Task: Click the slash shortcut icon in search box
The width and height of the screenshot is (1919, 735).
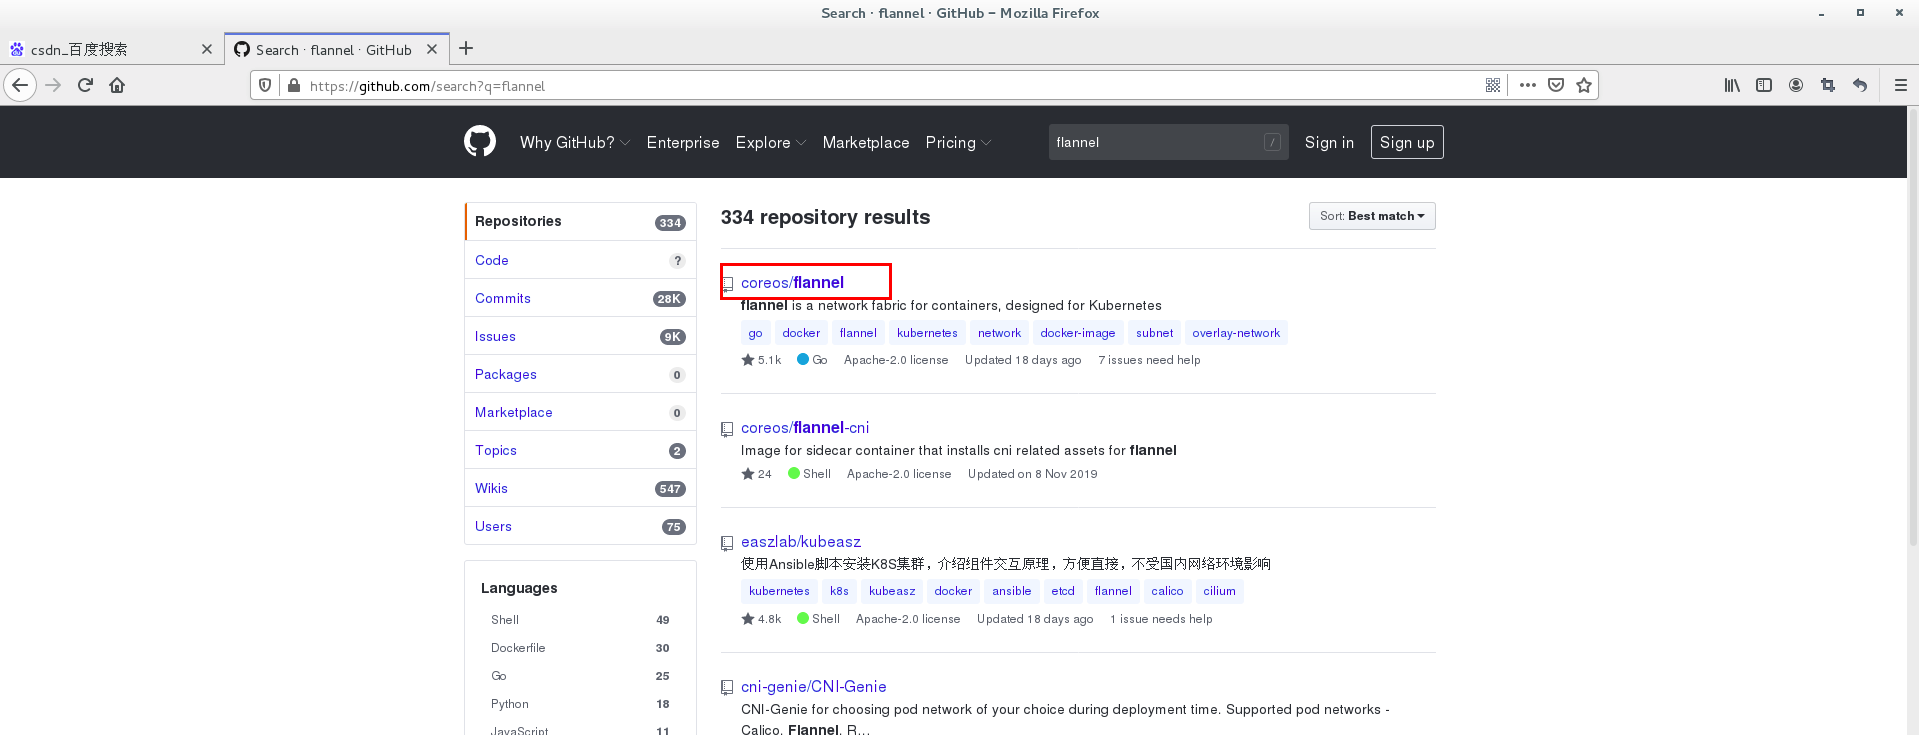Action: pyautogui.click(x=1272, y=142)
